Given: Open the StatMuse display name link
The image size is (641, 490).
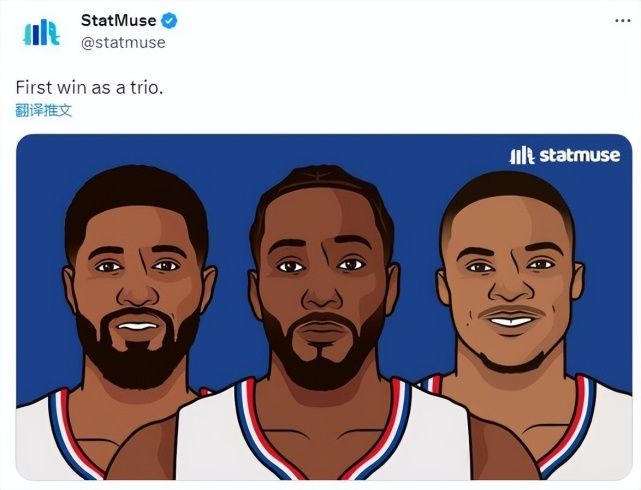Looking at the screenshot, I should click(118, 20).
